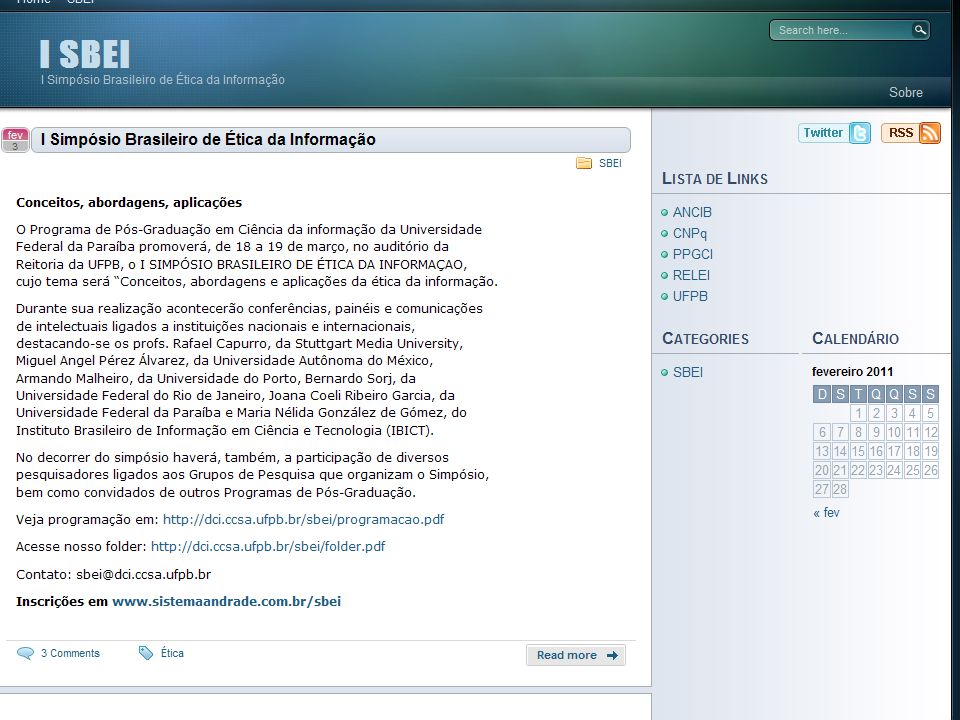Image resolution: width=960 pixels, height=720 pixels.
Task: Click the search magnifier icon
Action: point(920,30)
